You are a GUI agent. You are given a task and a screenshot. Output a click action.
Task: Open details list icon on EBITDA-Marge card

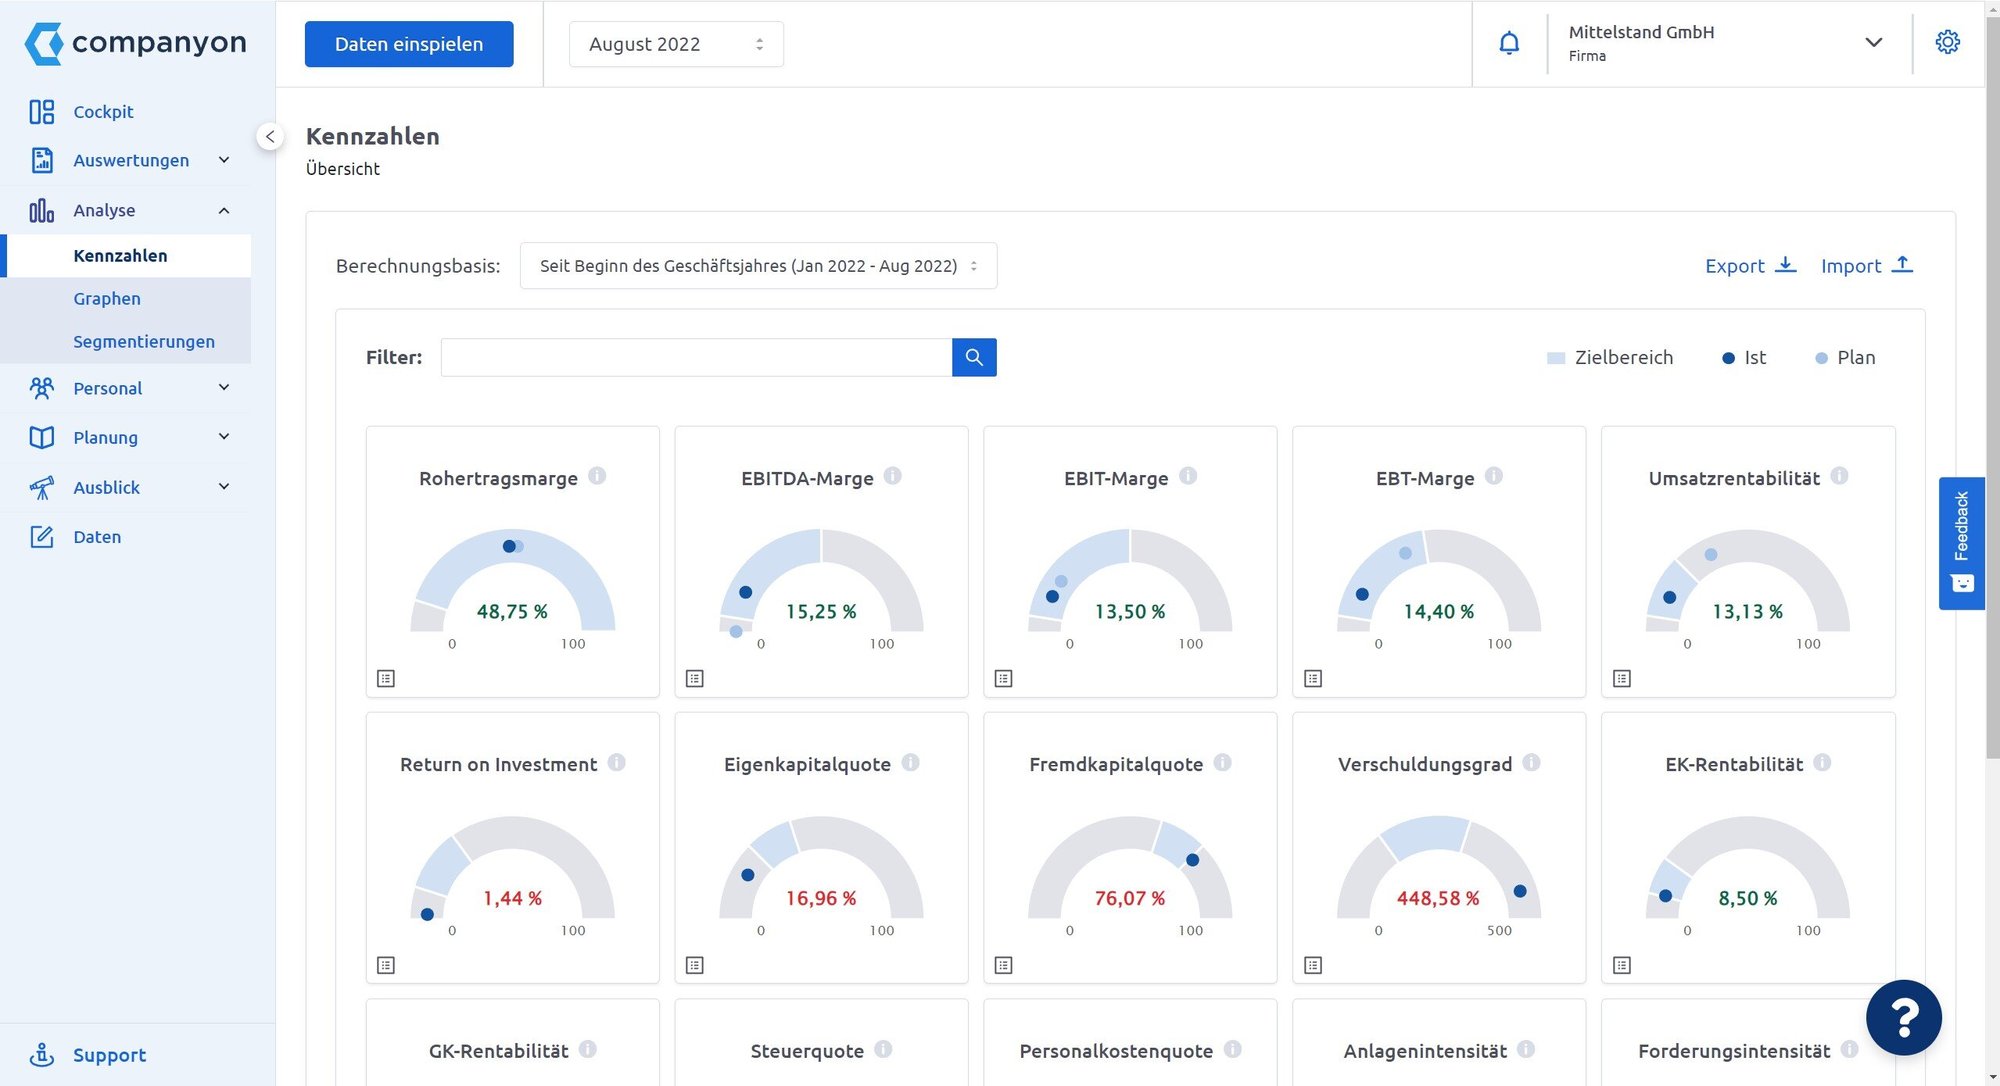tap(695, 678)
